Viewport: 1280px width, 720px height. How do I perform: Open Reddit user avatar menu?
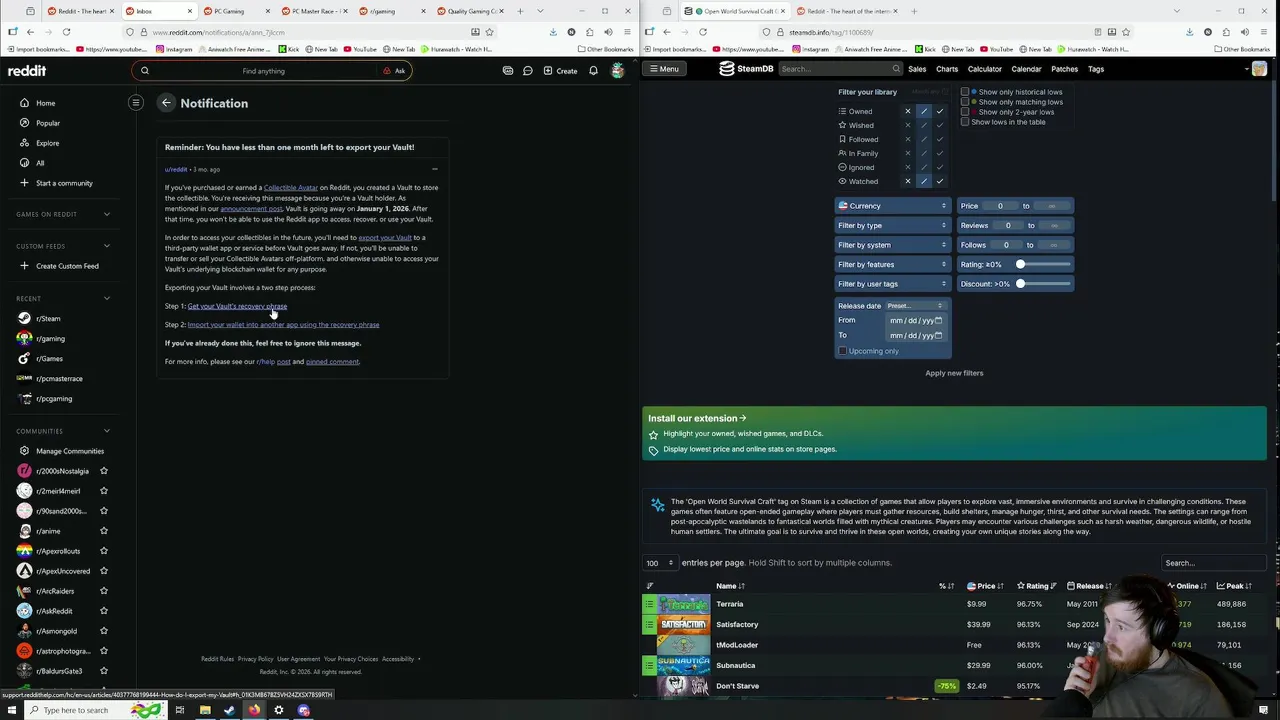pyautogui.click(x=617, y=71)
